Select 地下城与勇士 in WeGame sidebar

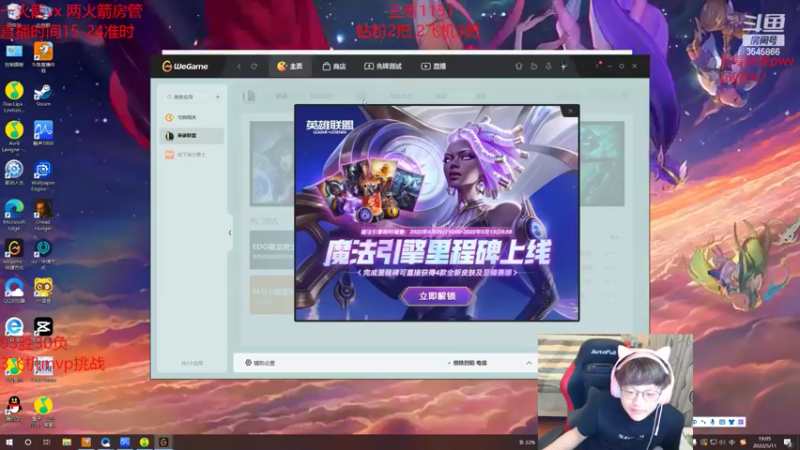pos(191,155)
